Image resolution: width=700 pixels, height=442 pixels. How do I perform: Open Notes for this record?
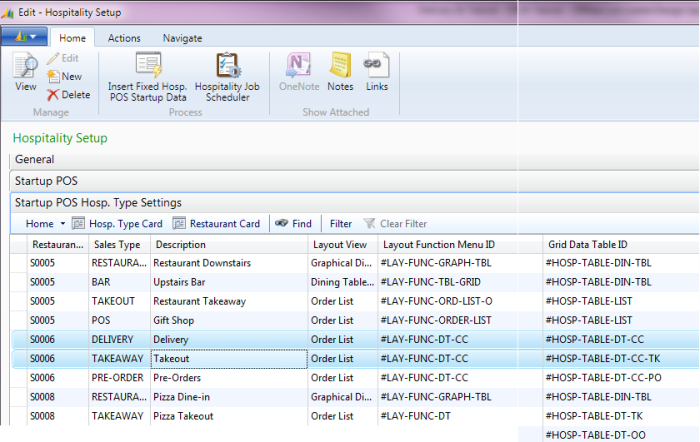(x=340, y=72)
